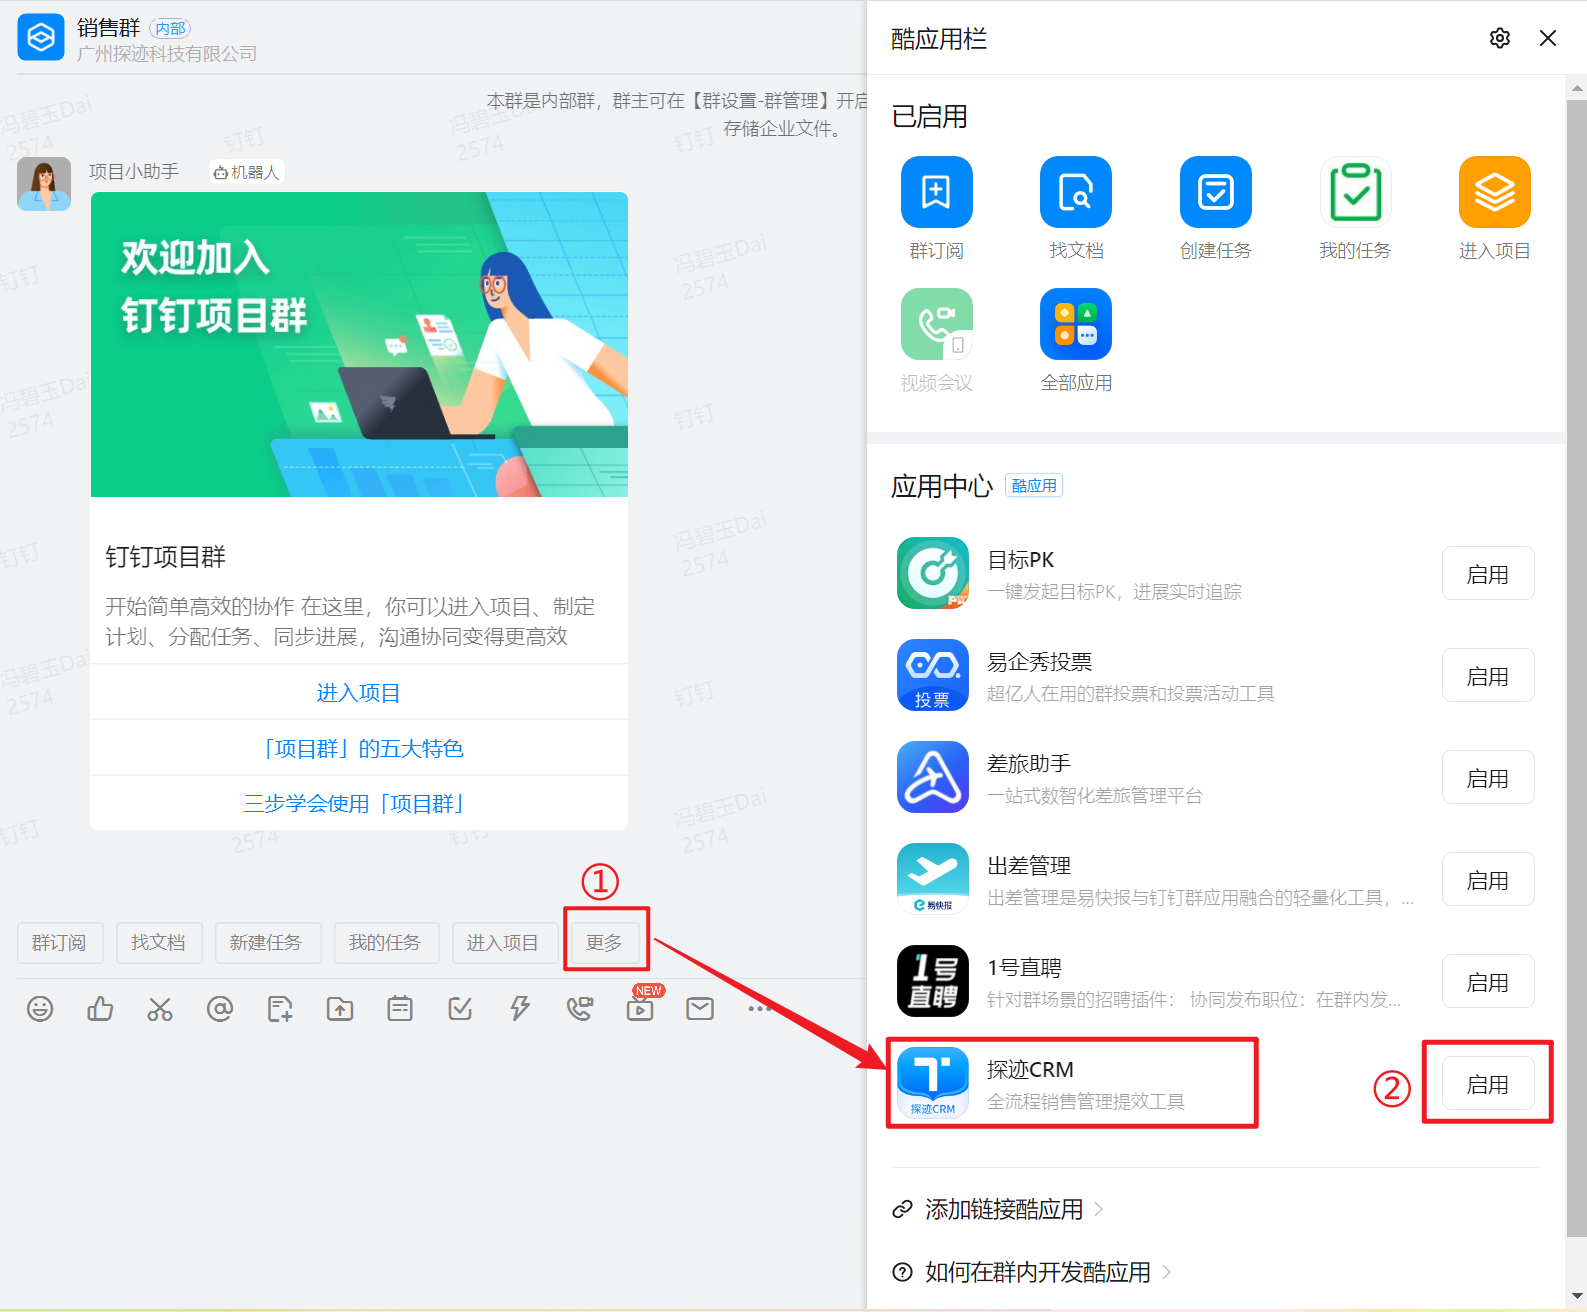Click the mail envelope icon

click(700, 1009)
